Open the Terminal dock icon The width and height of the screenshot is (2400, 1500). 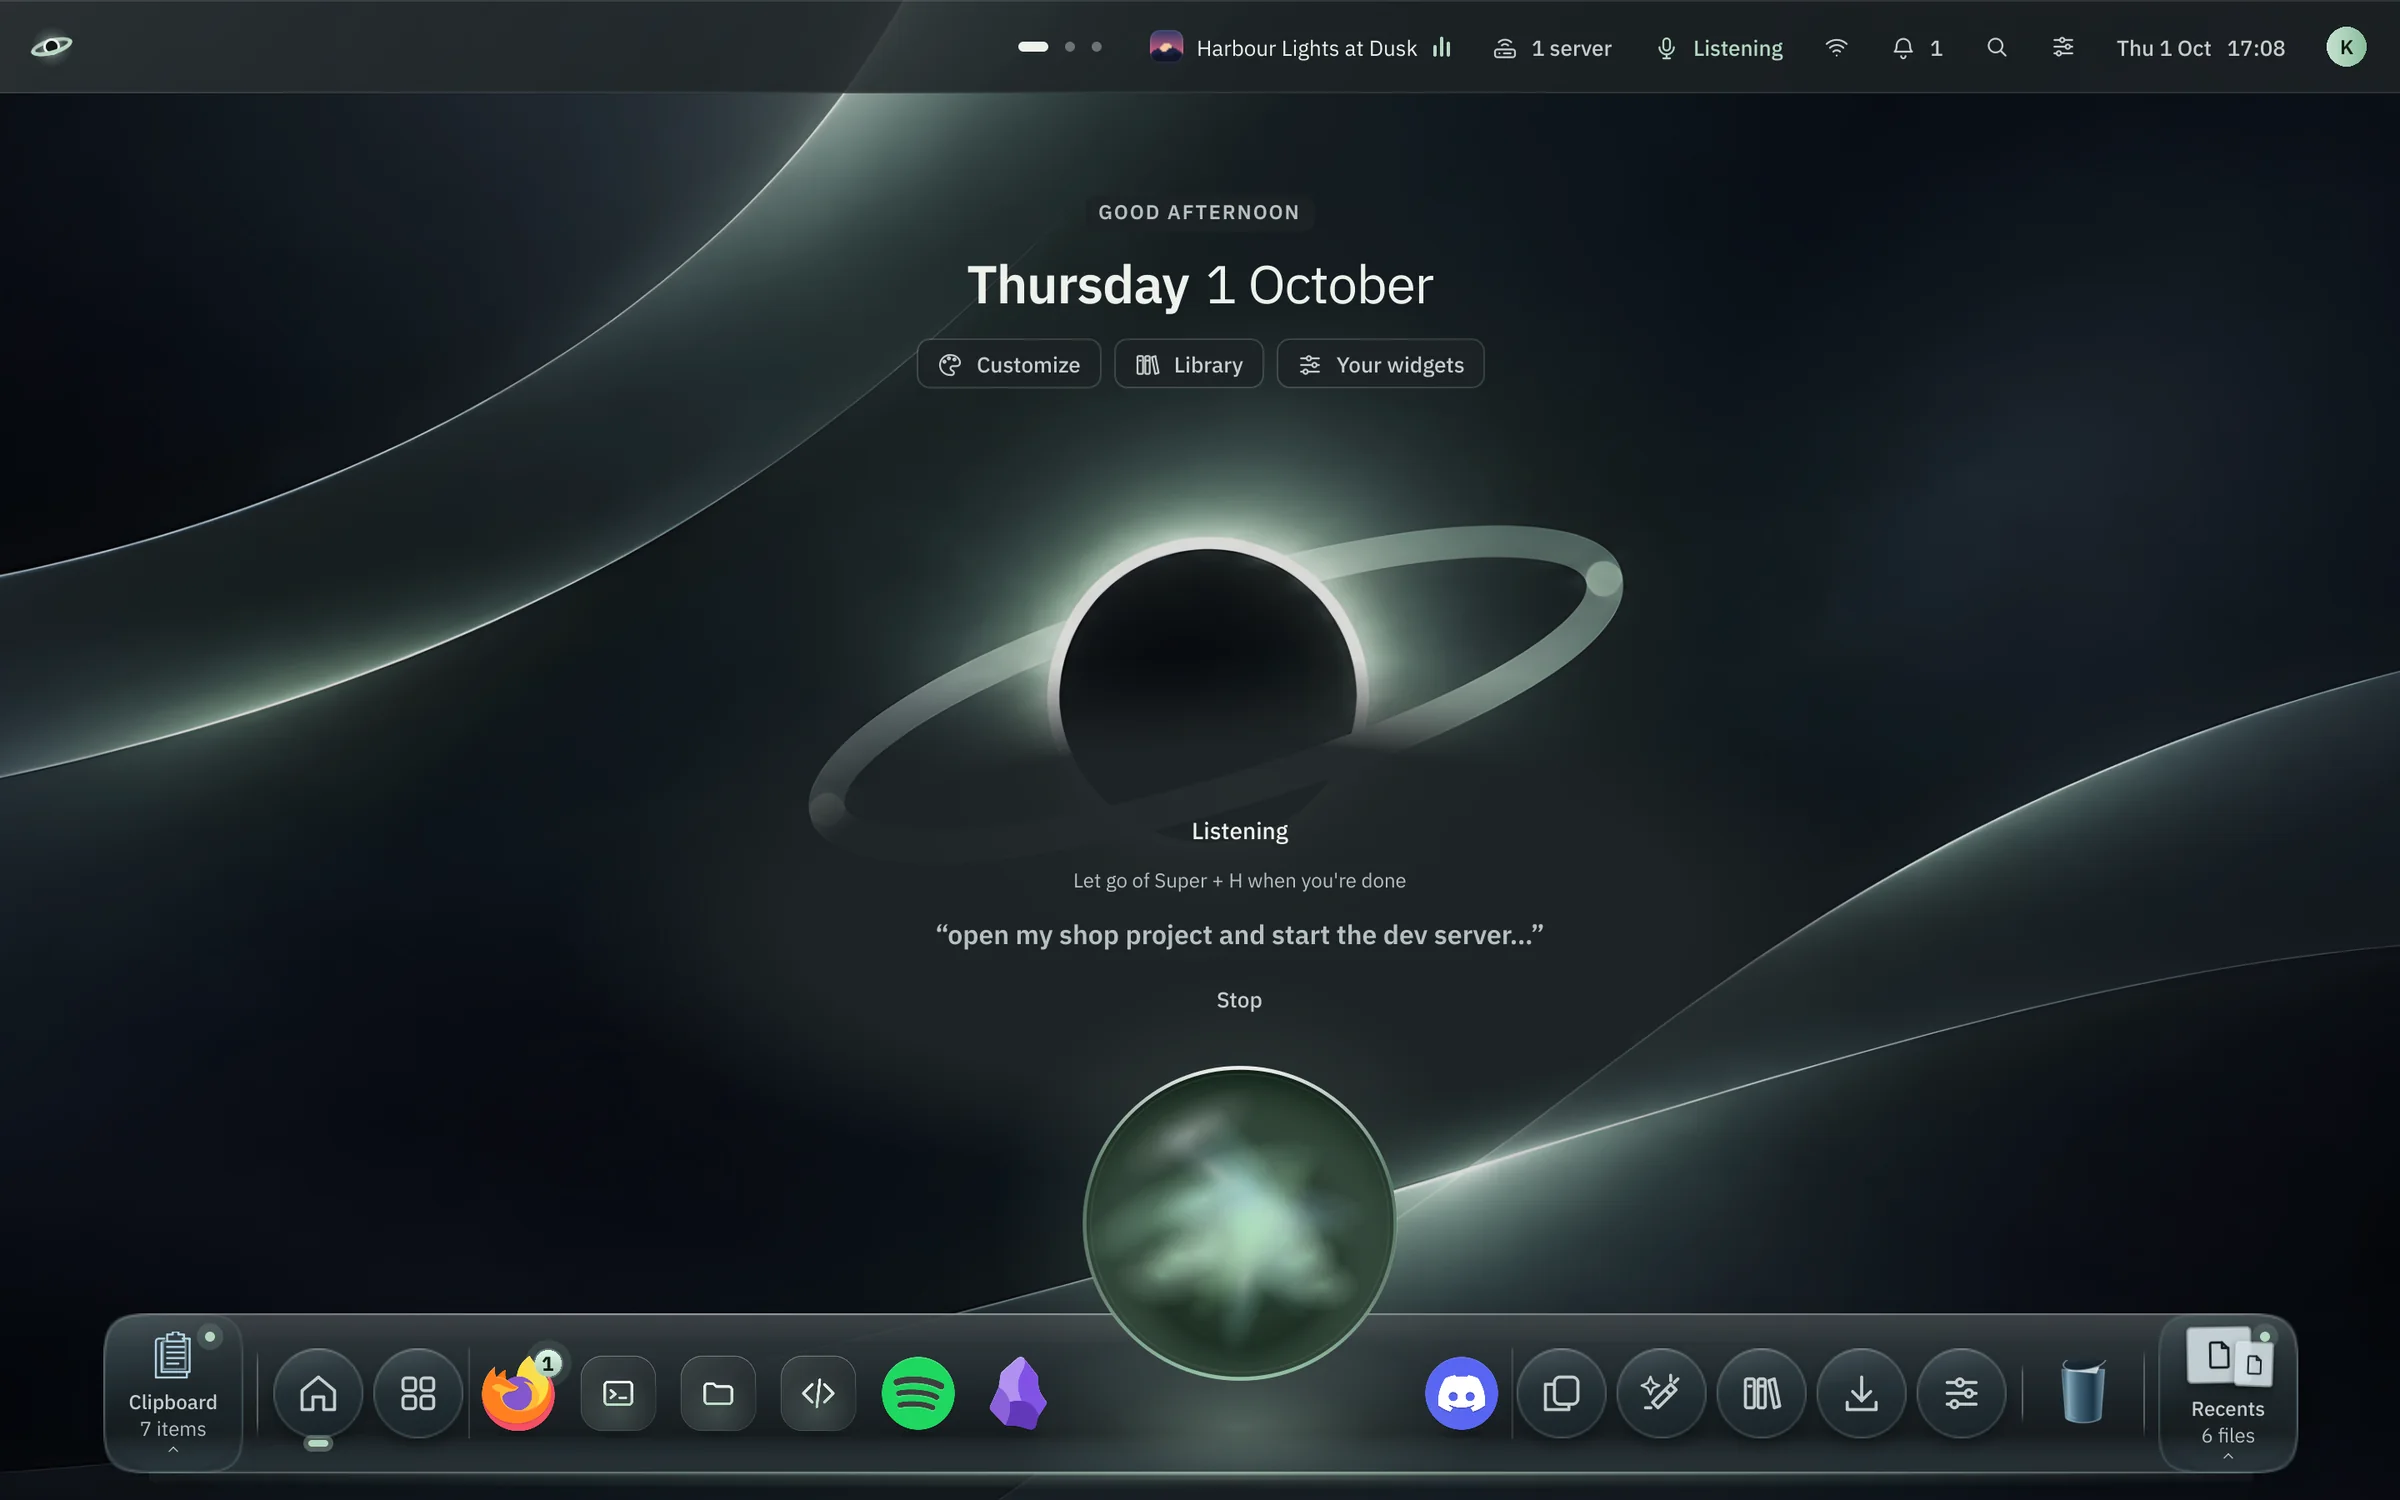click(x=618, y=1393)
